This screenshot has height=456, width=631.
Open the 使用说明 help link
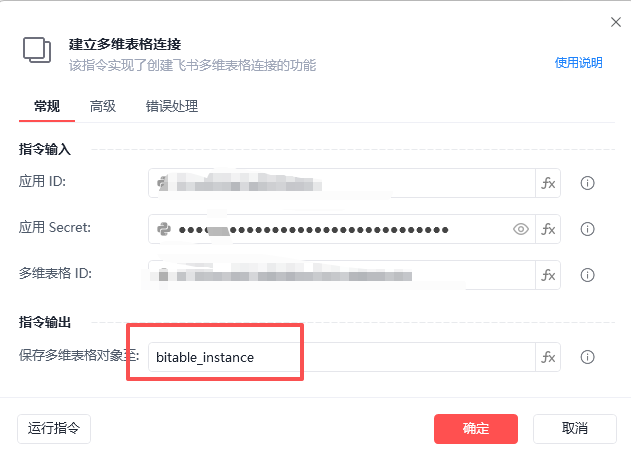click(578, 63)
